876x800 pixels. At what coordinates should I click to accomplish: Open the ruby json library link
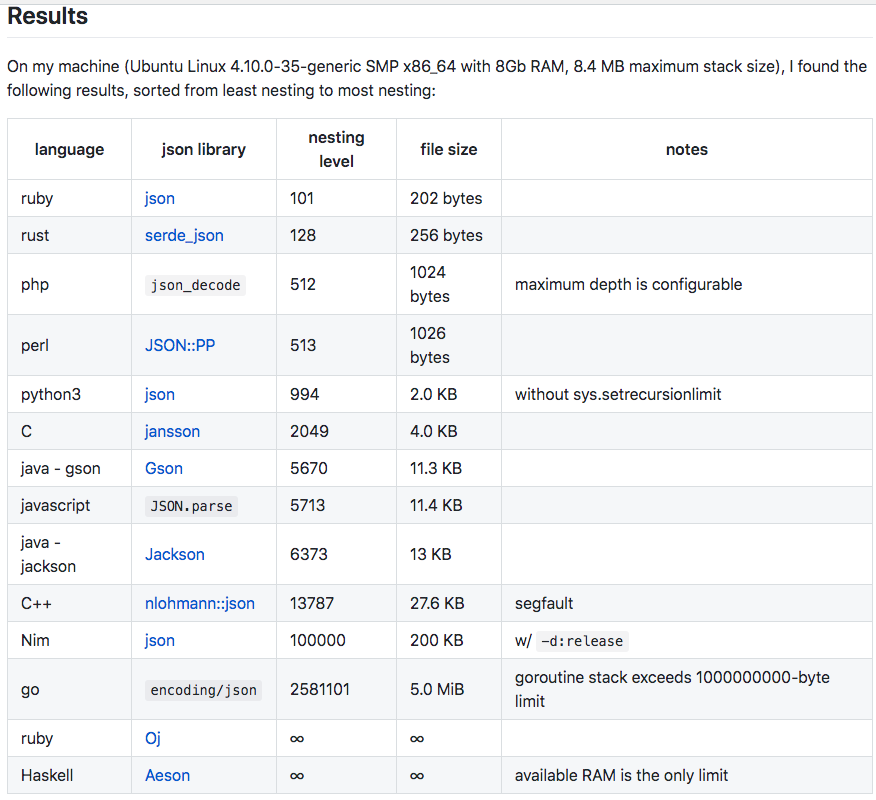tap(160, 198)
